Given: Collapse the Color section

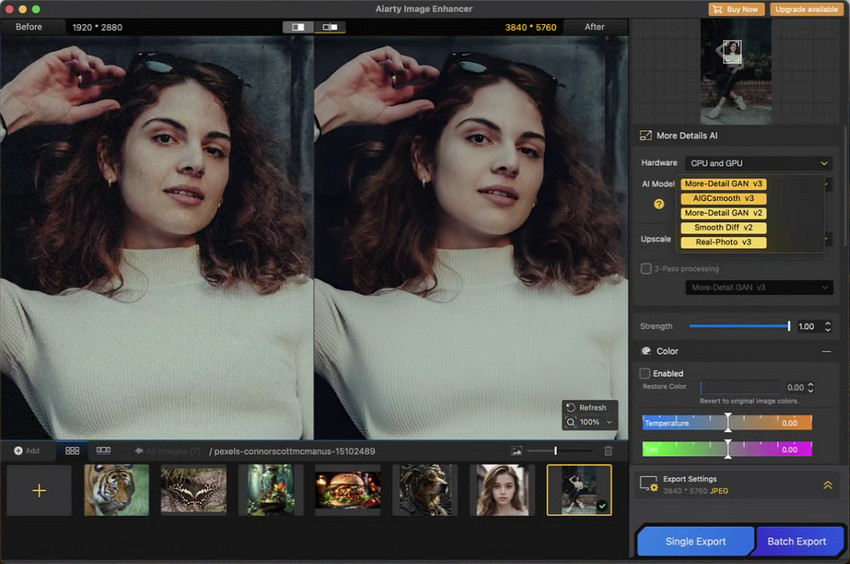Looking at the screenshot, I should click(826, 351).
